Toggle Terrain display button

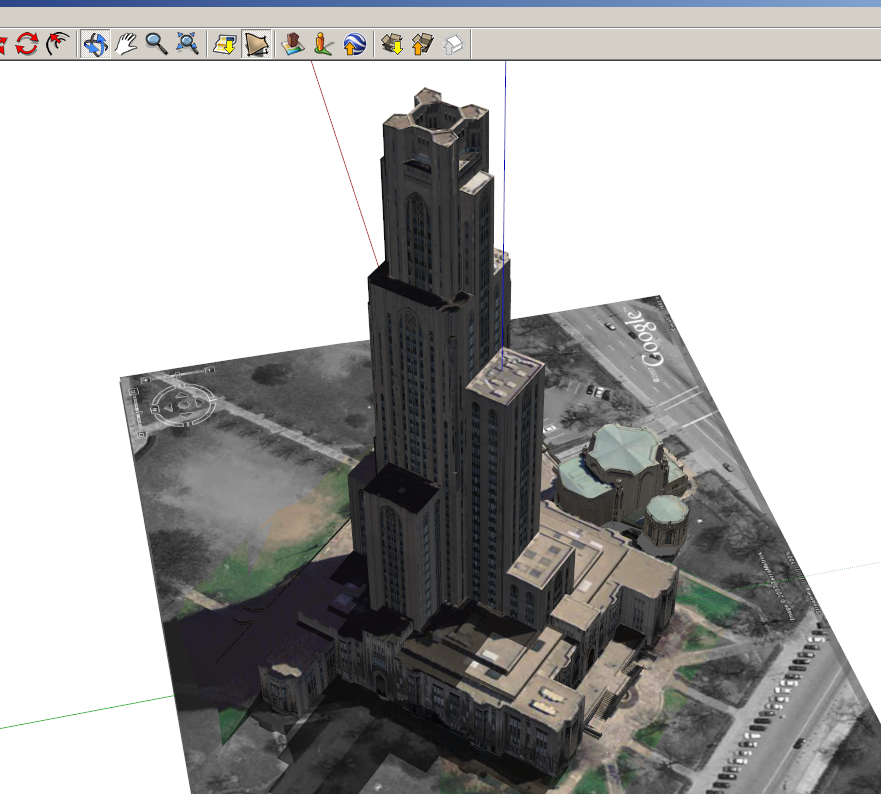pyautogui.click(x=256, y=44)
